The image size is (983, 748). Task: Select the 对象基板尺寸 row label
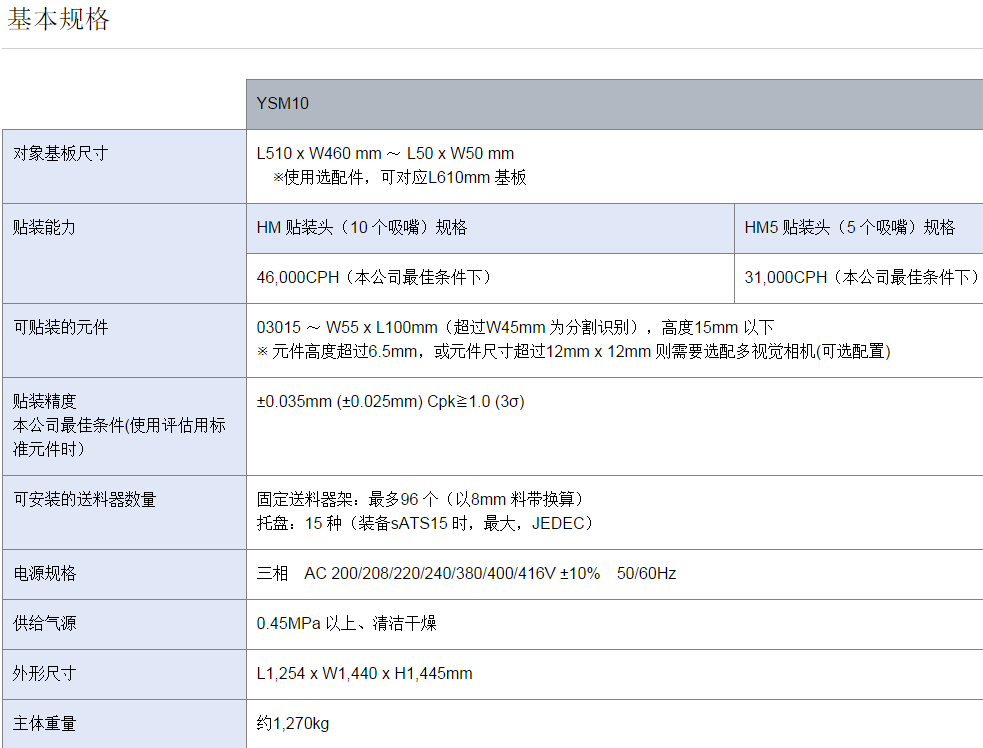coord(61,154)
